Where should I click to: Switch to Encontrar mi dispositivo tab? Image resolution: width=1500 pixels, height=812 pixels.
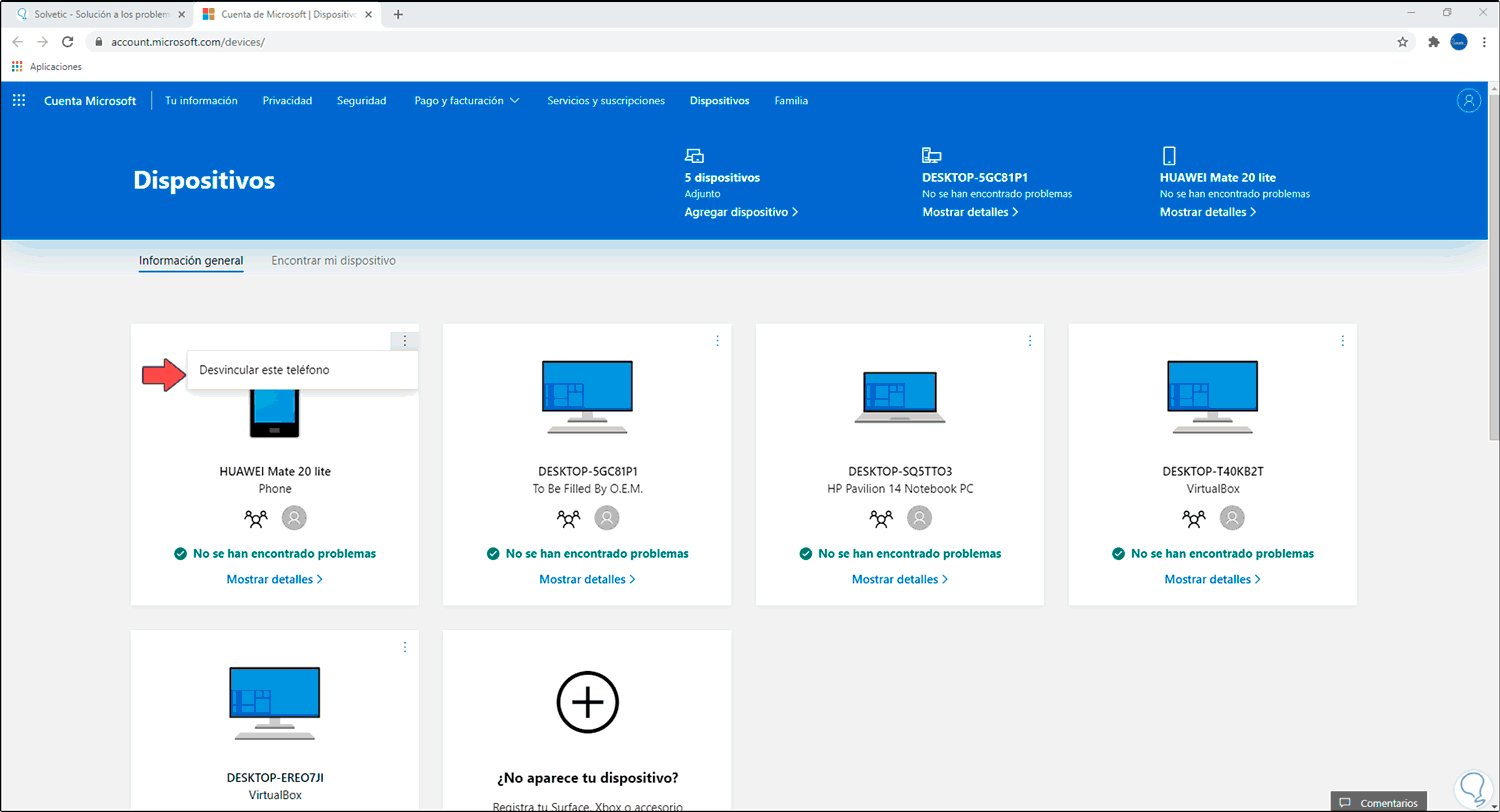click(x=333, y=261)
